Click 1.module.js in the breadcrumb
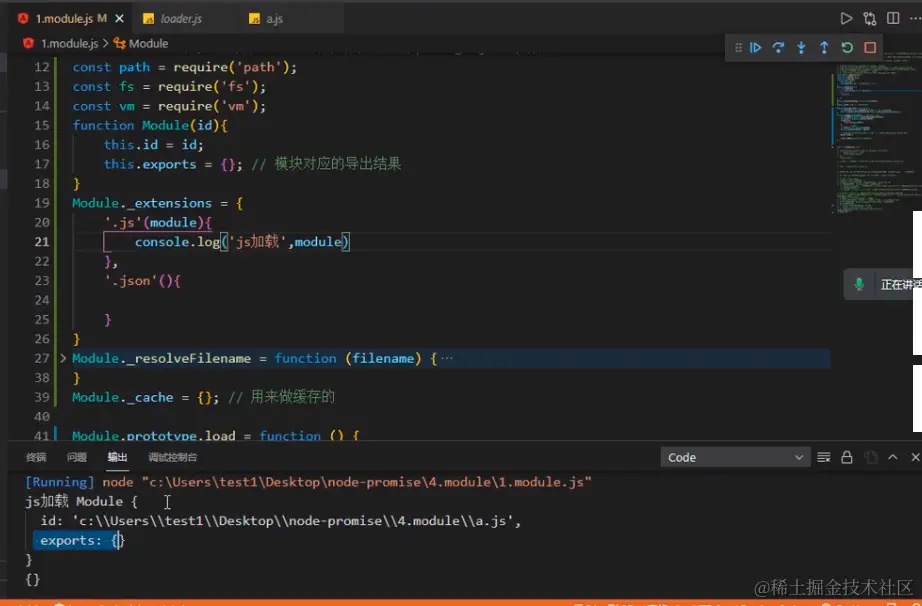This screenshot has height=606, width=922. (69, 43)
